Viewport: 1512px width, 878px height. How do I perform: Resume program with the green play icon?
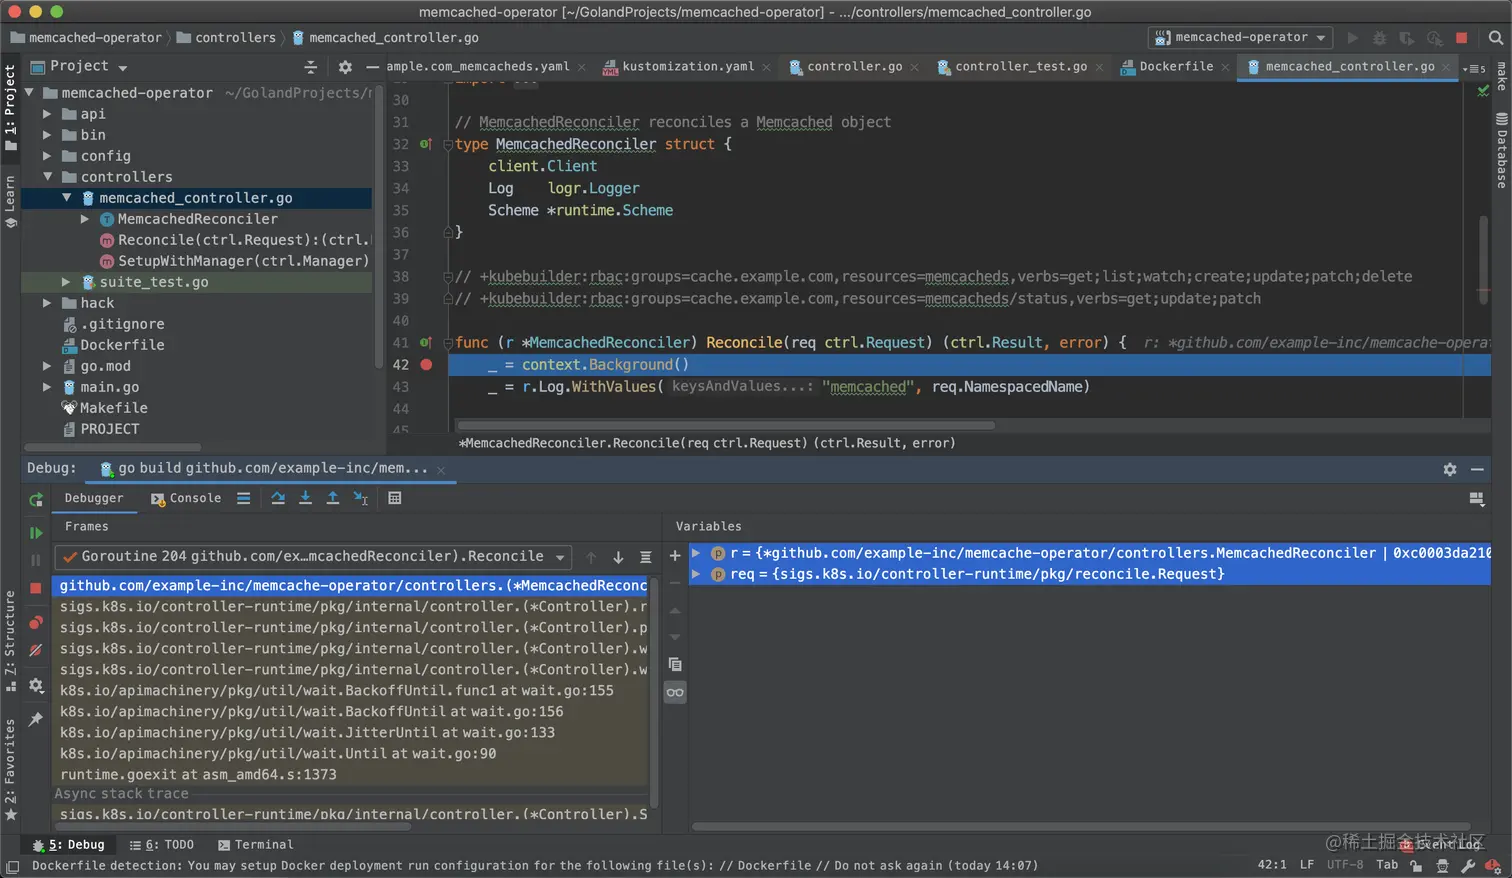(x=36, y=533)
